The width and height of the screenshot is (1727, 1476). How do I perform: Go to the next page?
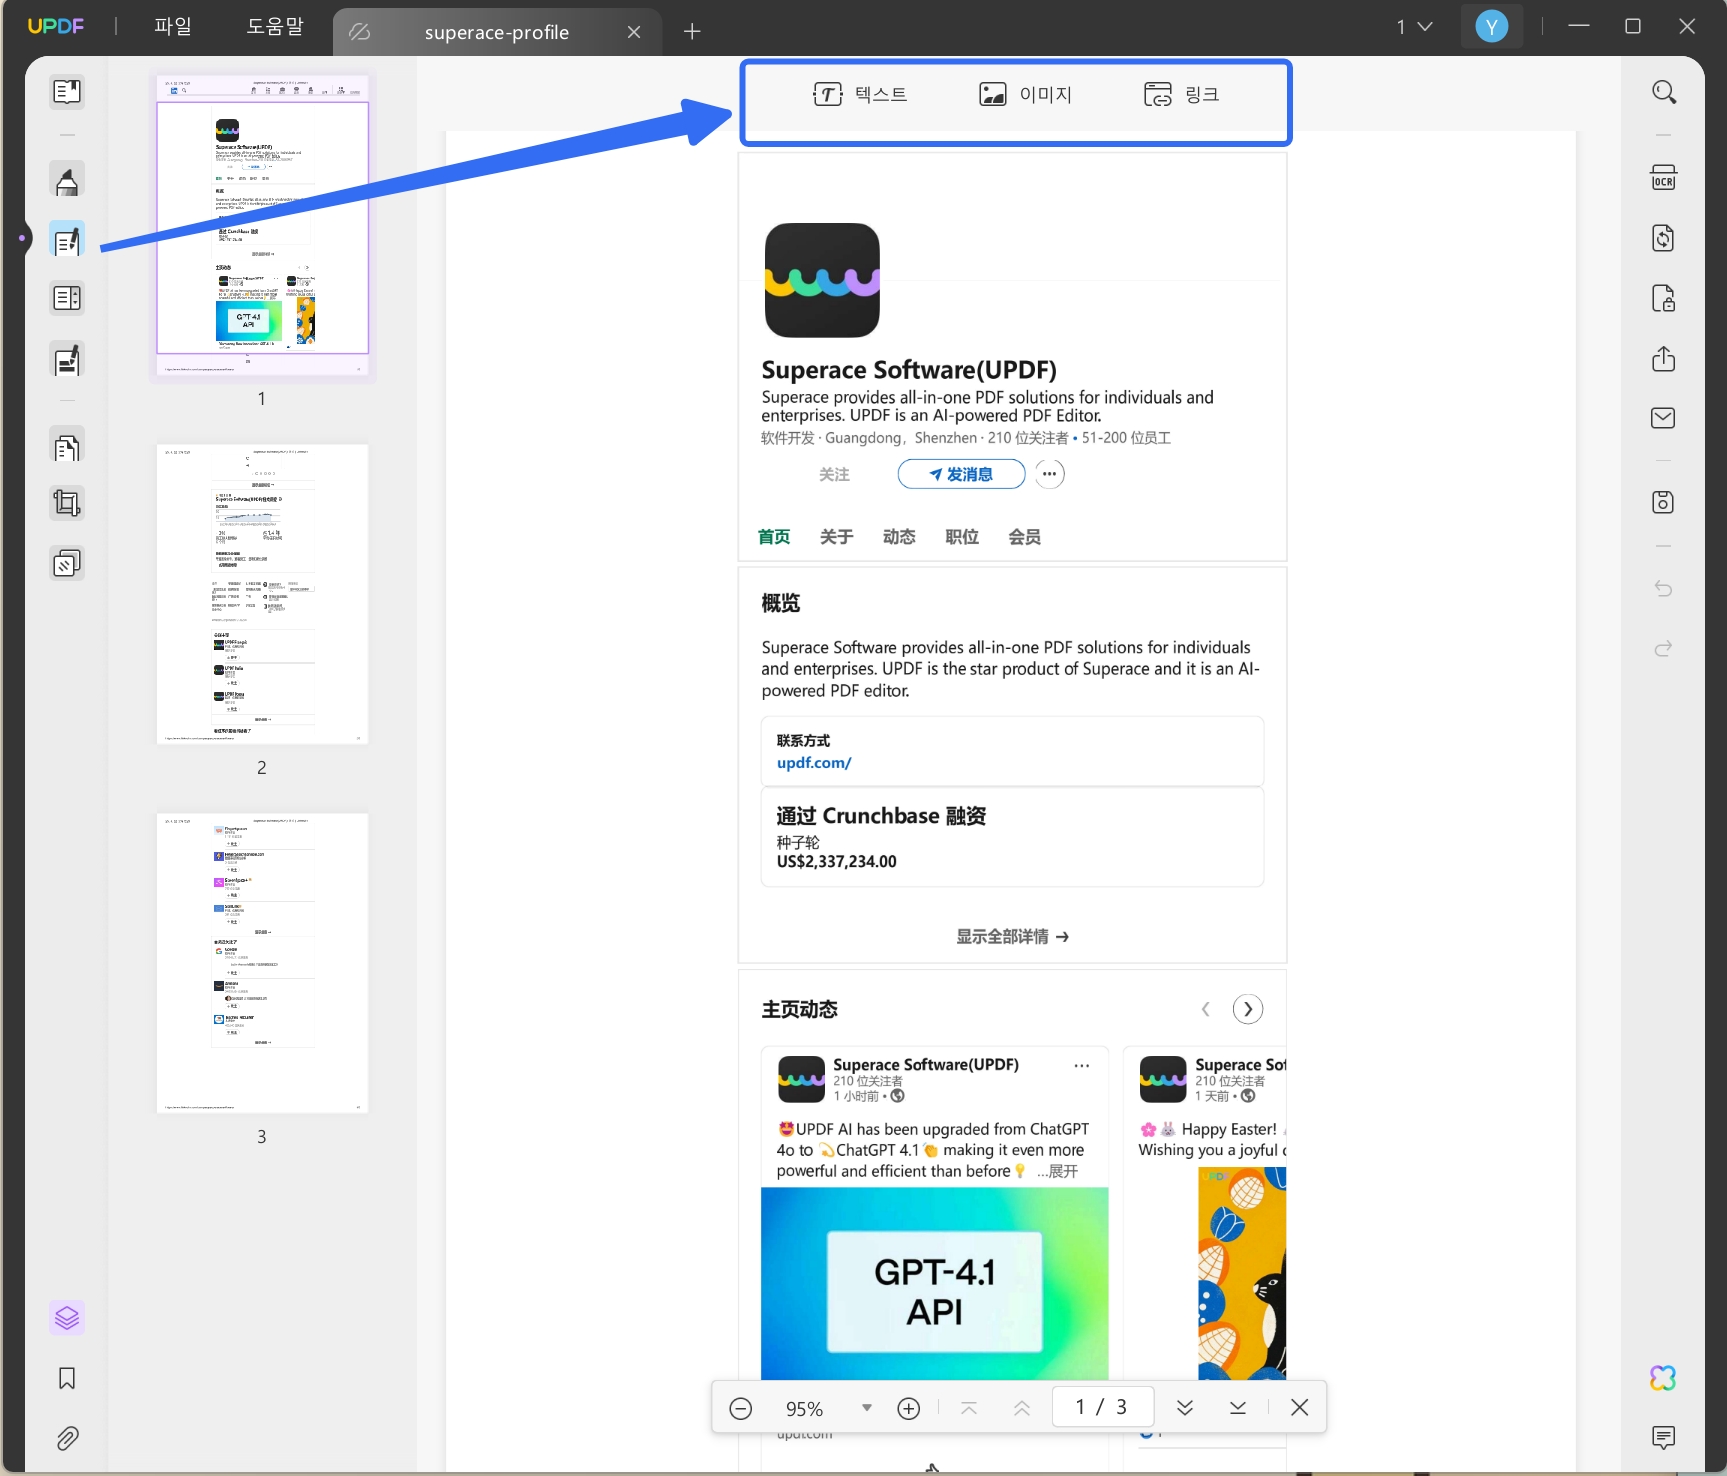(x=1185, y=1408)
